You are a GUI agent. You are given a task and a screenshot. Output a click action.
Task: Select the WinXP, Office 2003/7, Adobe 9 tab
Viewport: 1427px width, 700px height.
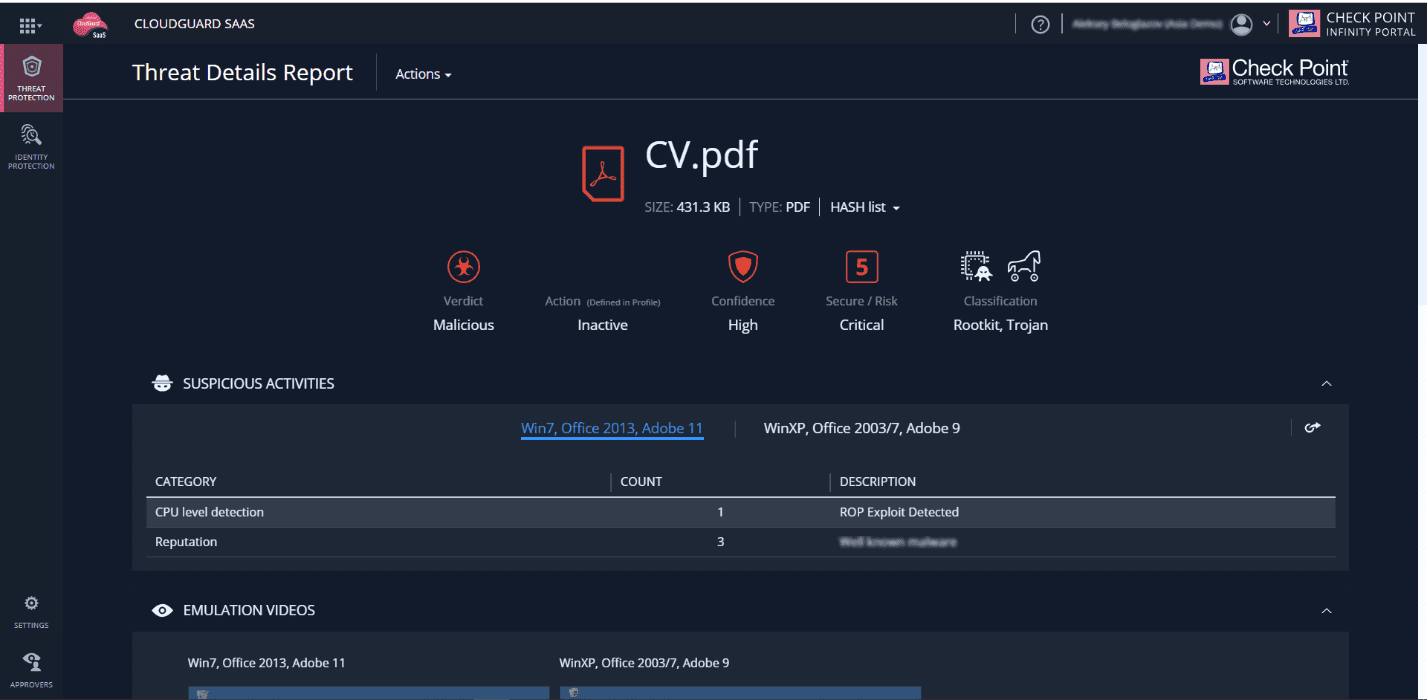862,428
